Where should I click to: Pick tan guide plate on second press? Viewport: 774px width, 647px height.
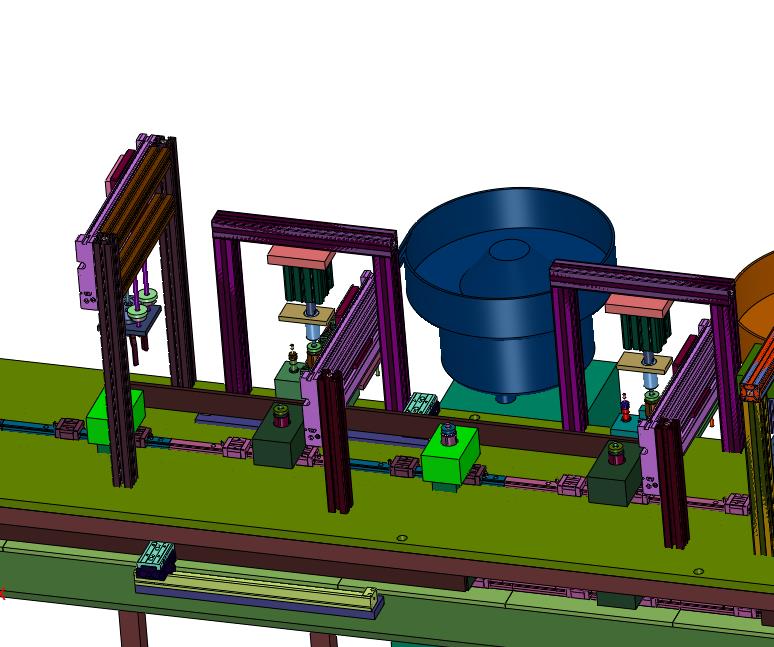coord(644,363)
